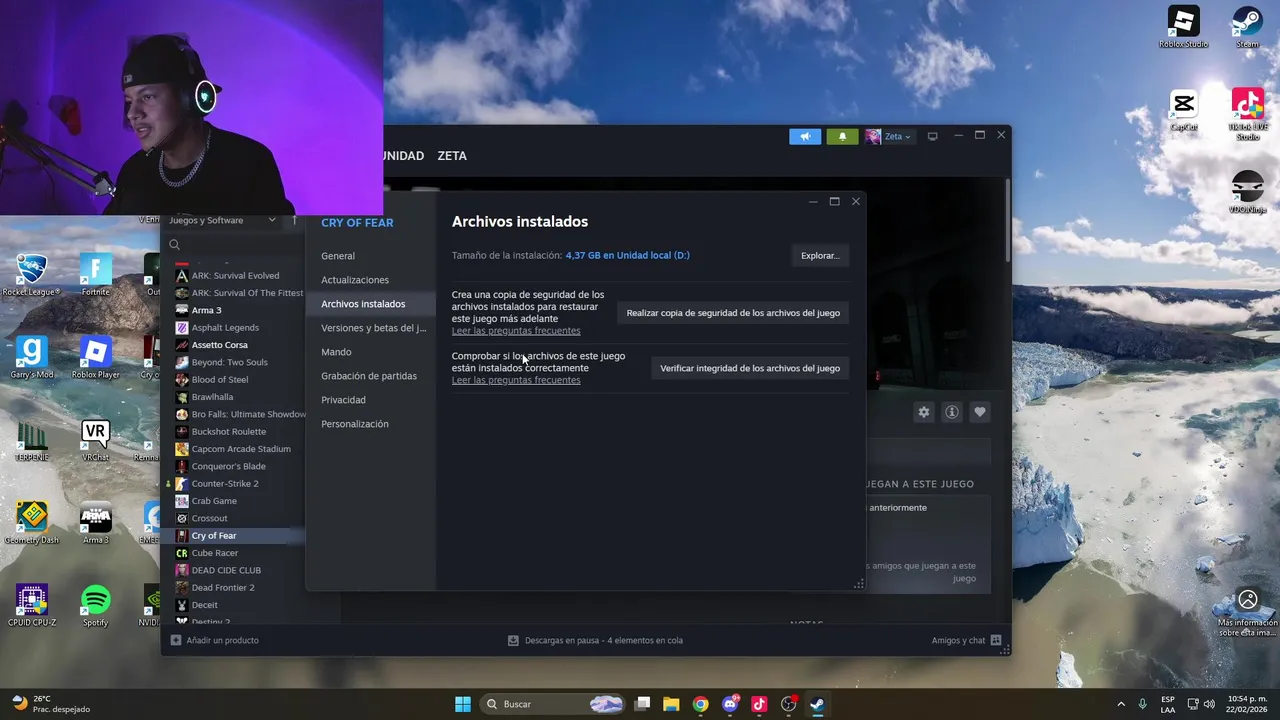Open Steam announcements megaphone button
The image size is (1280, 720).
point(804,137)
